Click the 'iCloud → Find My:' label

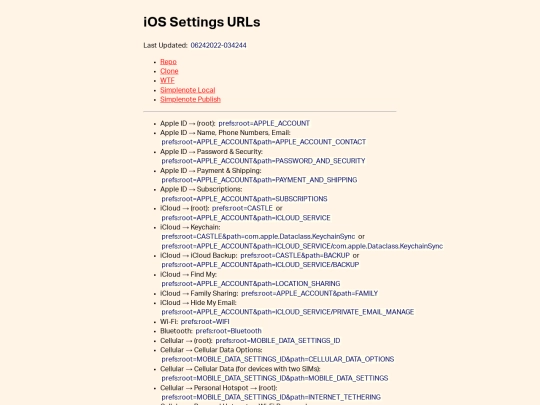[x=188, y=274]
